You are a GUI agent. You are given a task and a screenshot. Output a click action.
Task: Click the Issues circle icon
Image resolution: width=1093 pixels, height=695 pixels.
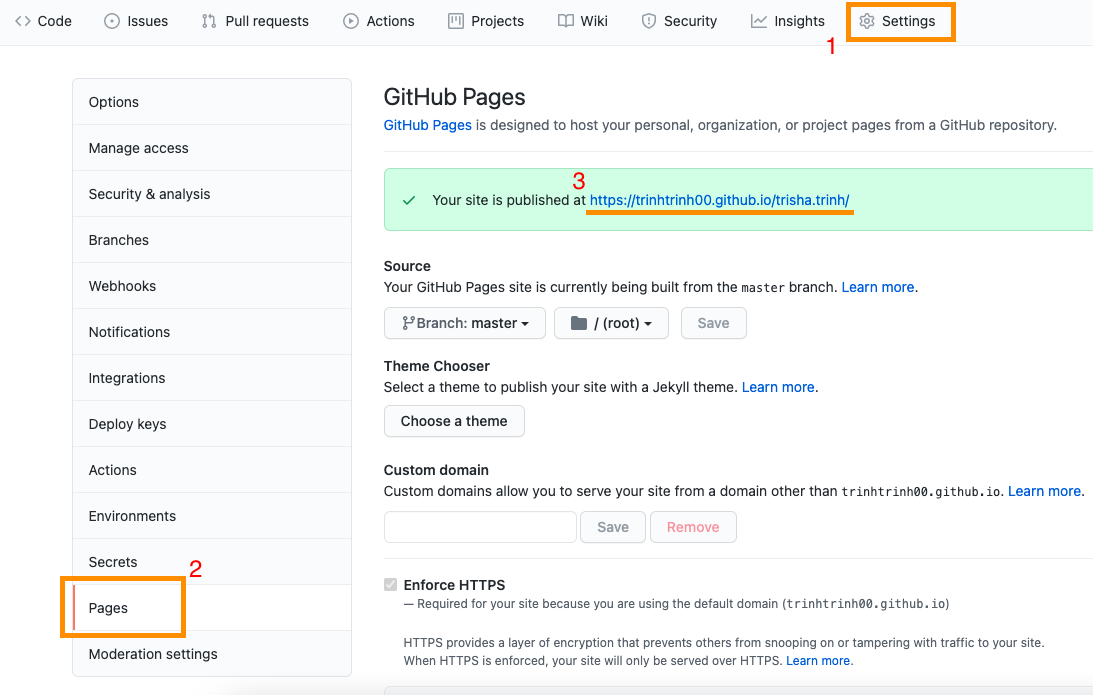(x=112, y=21)
